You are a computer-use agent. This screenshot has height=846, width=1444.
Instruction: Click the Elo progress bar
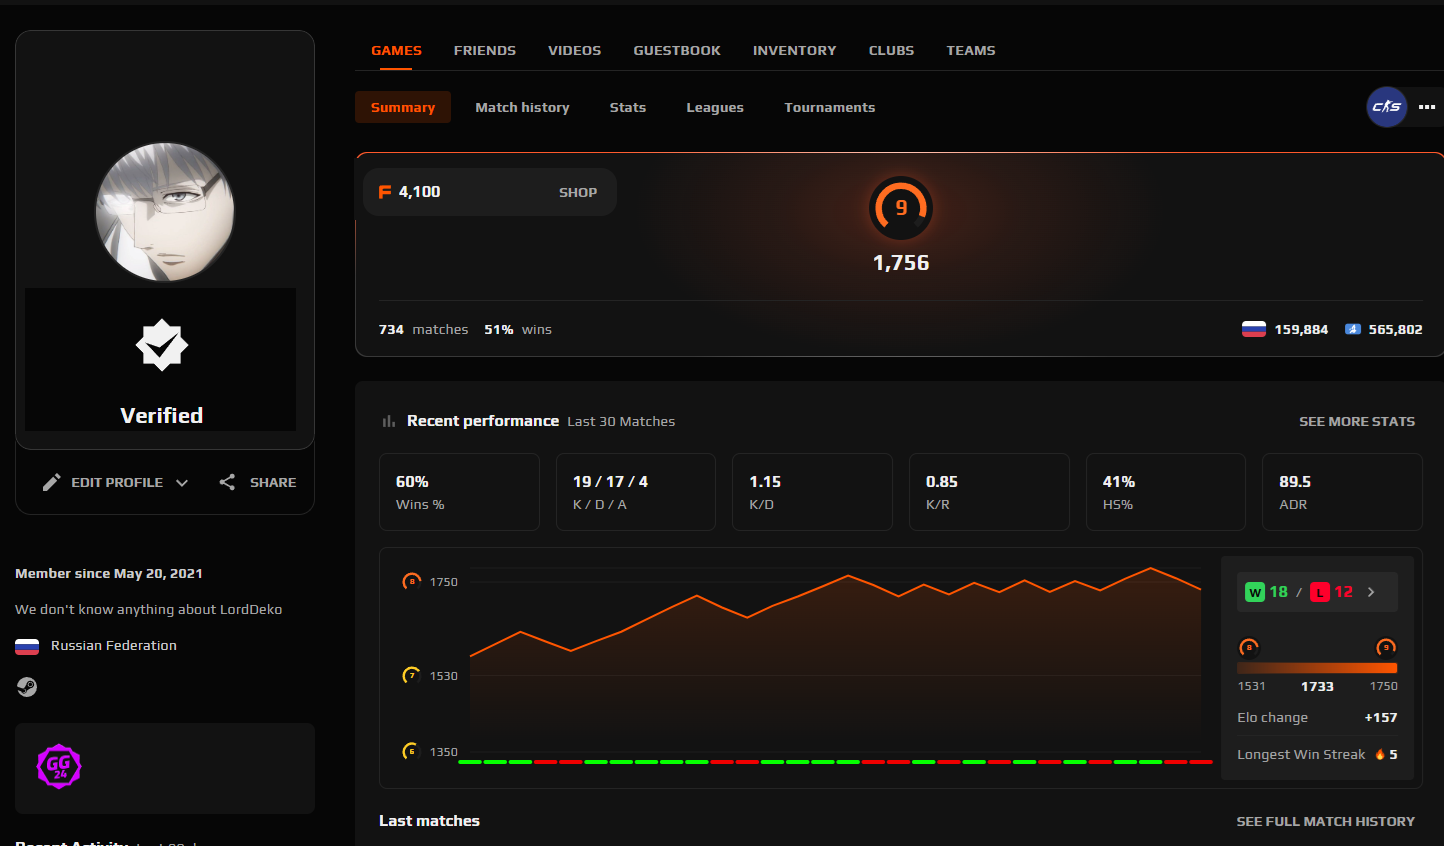coord(1317,668)
